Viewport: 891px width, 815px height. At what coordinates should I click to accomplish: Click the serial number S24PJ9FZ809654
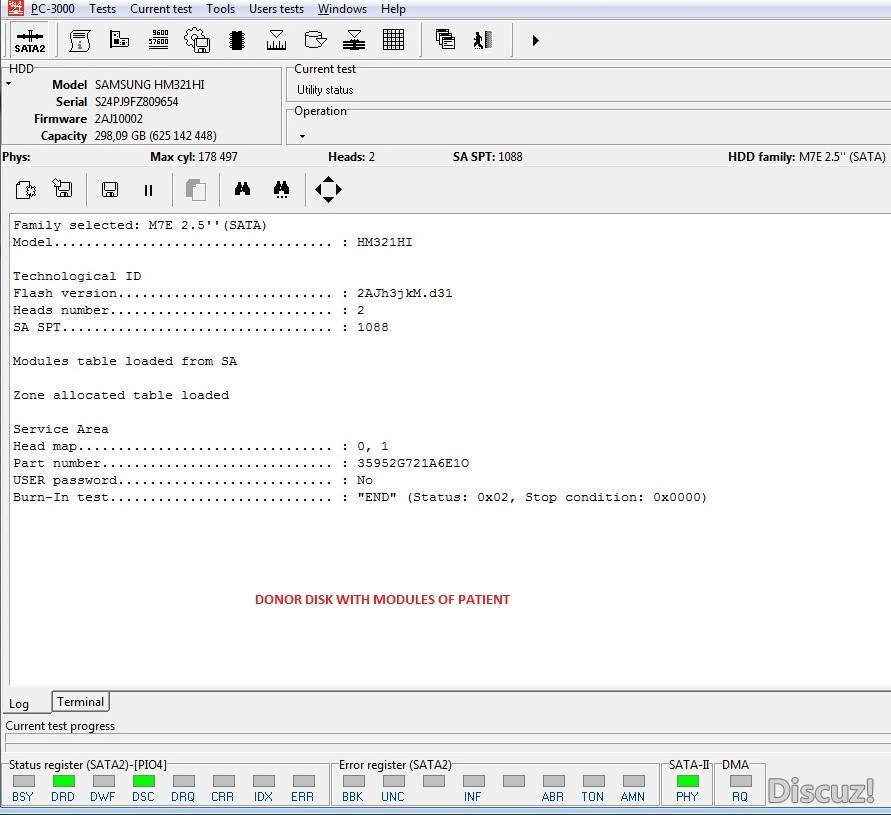[x=136, y=102]
